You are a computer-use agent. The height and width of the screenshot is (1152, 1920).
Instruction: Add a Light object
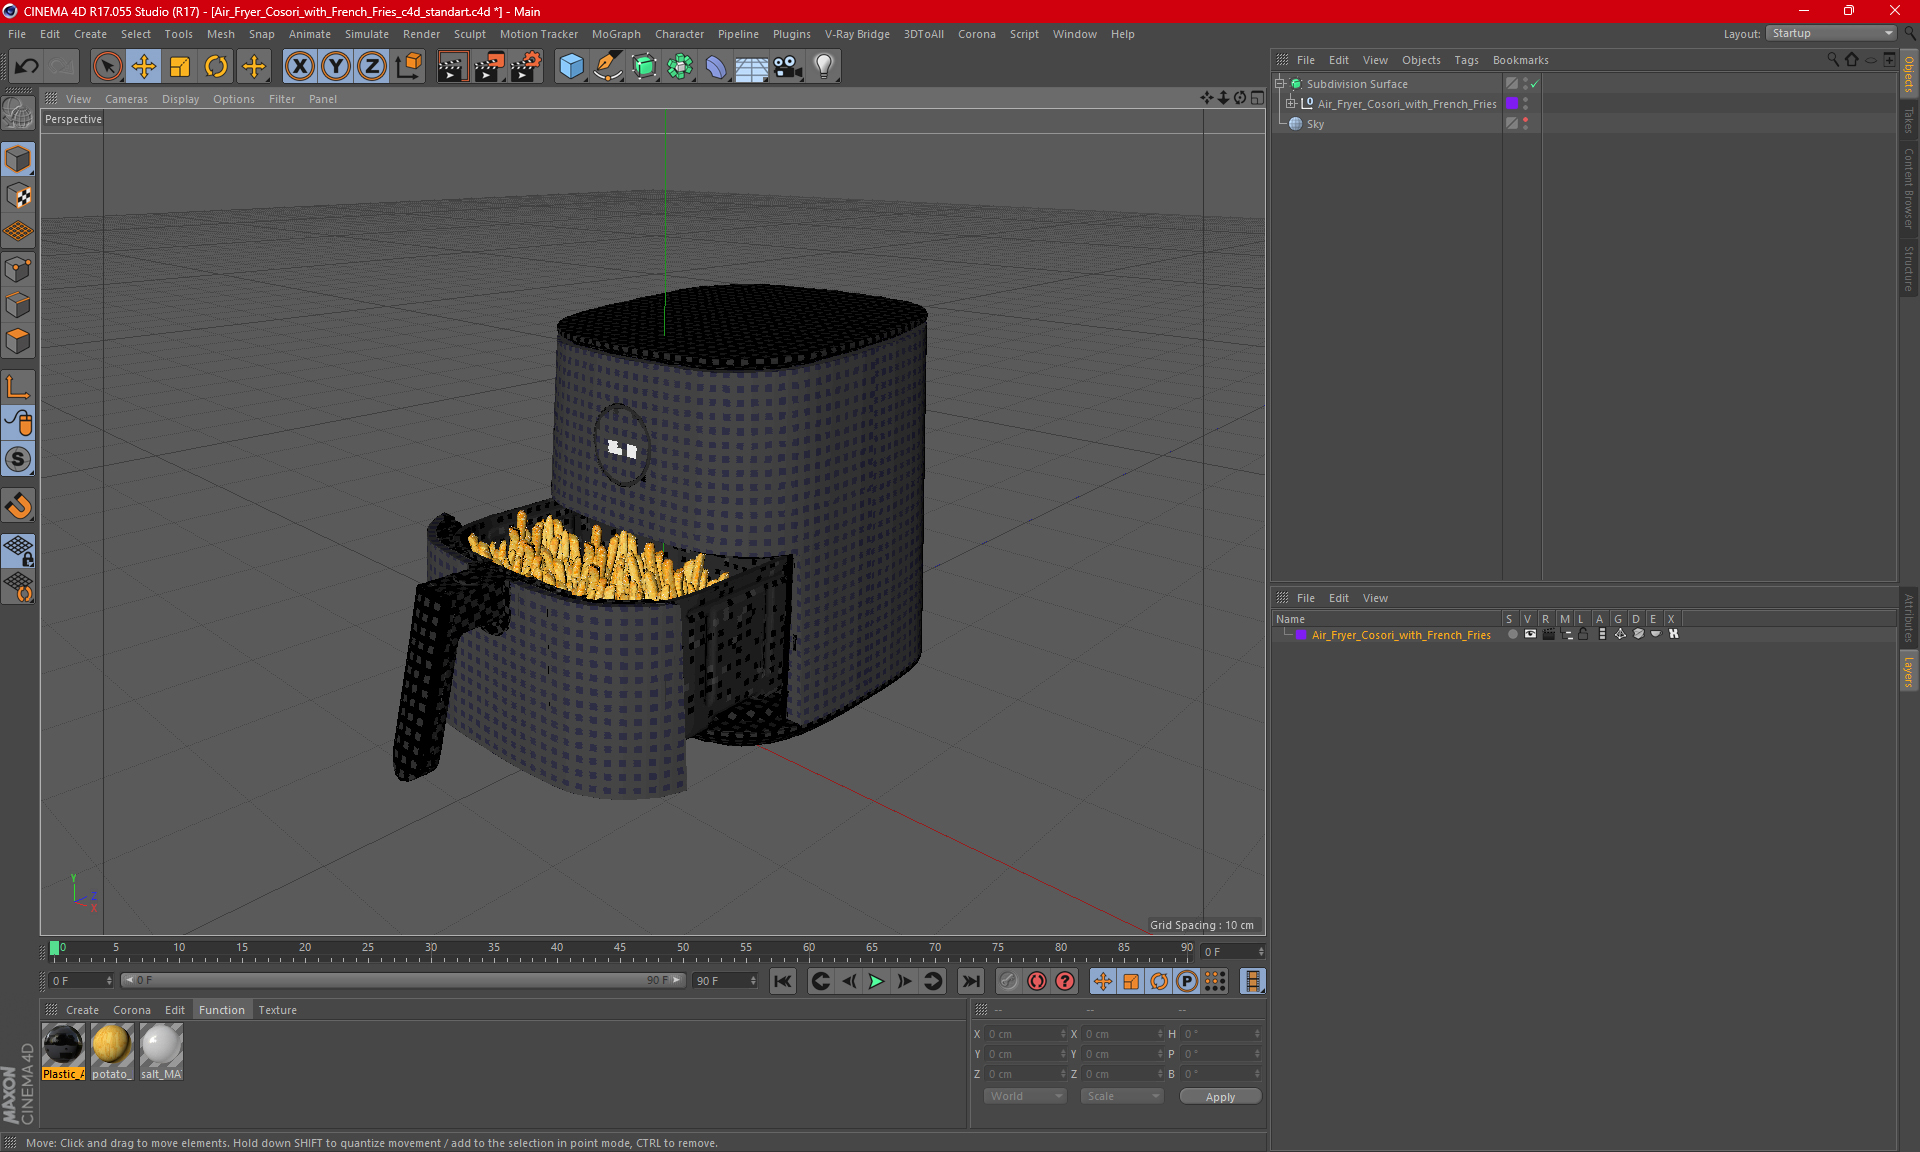pyautogui.click(x=824, y=67)
